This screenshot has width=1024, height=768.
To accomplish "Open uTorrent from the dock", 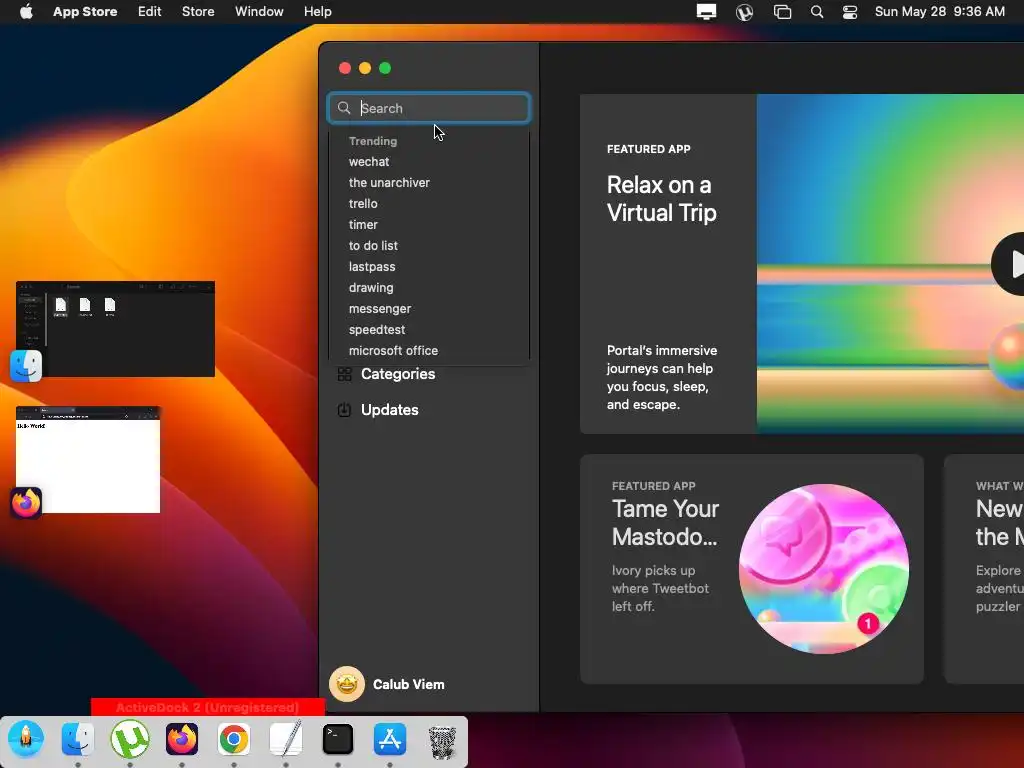I will [130, 739].
